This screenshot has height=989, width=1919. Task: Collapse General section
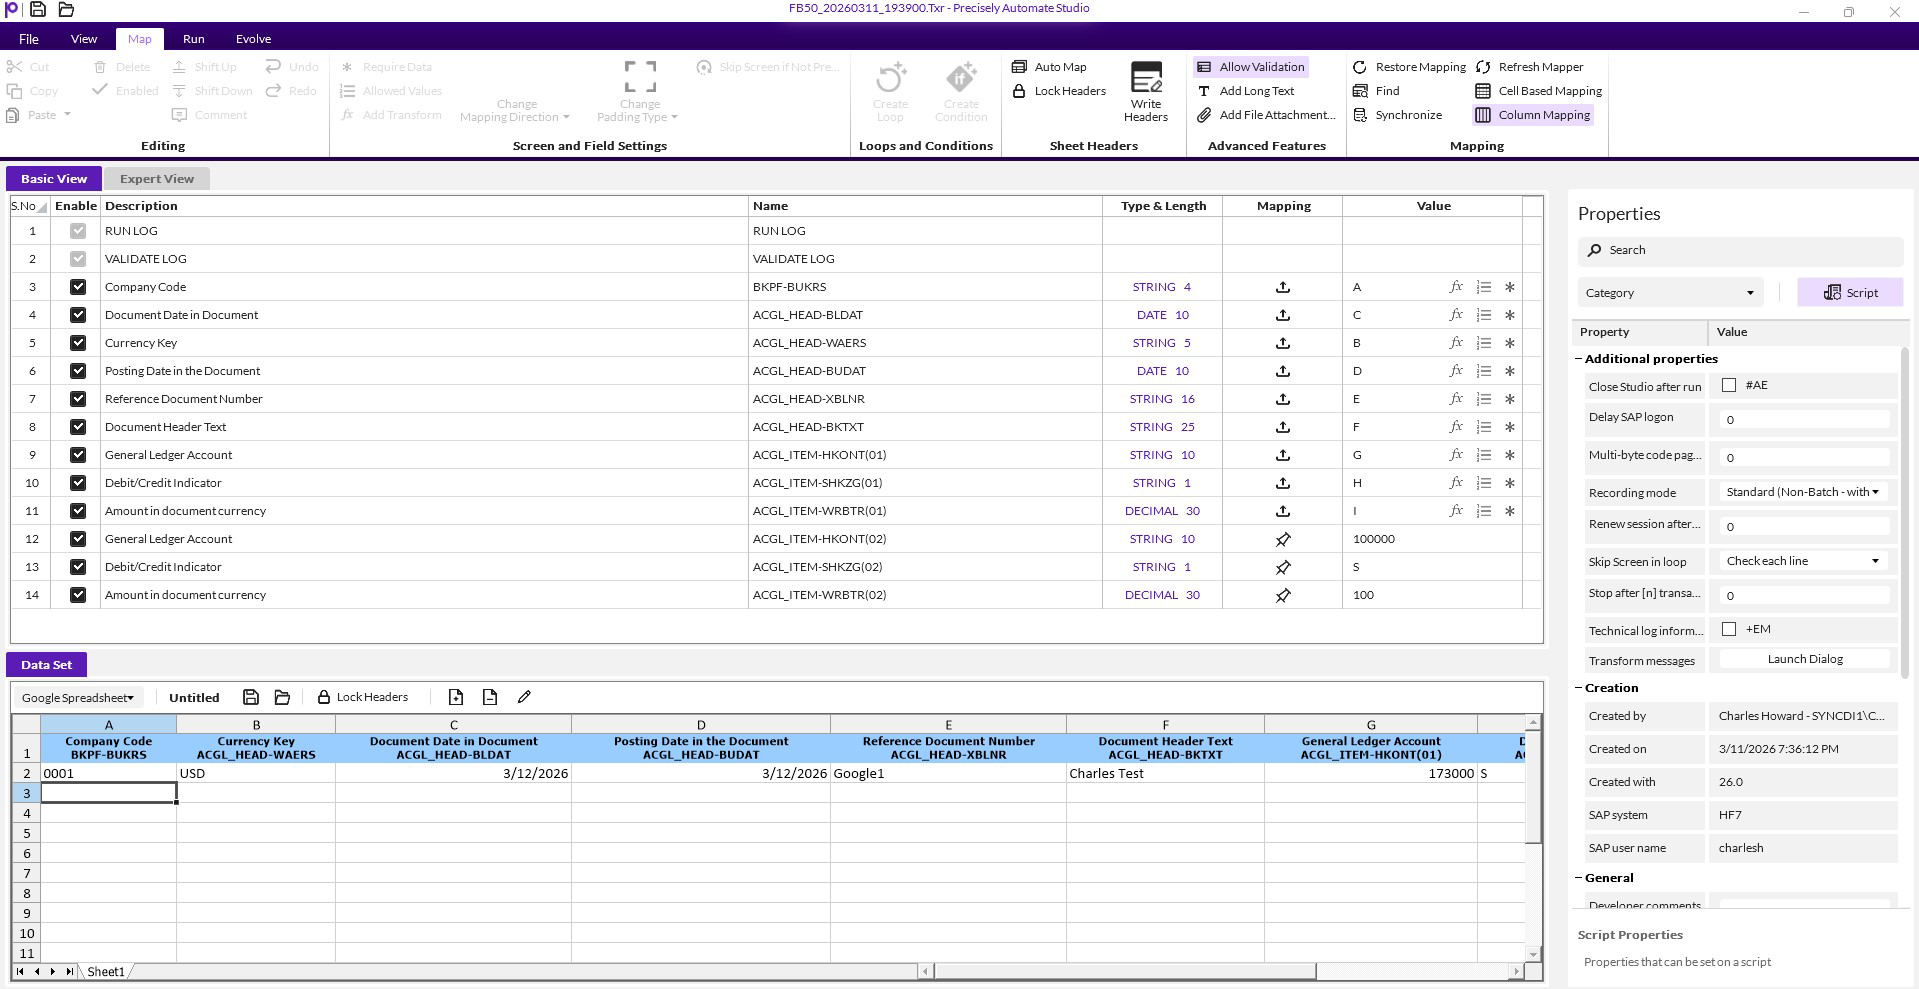(x=1579, y=878)
